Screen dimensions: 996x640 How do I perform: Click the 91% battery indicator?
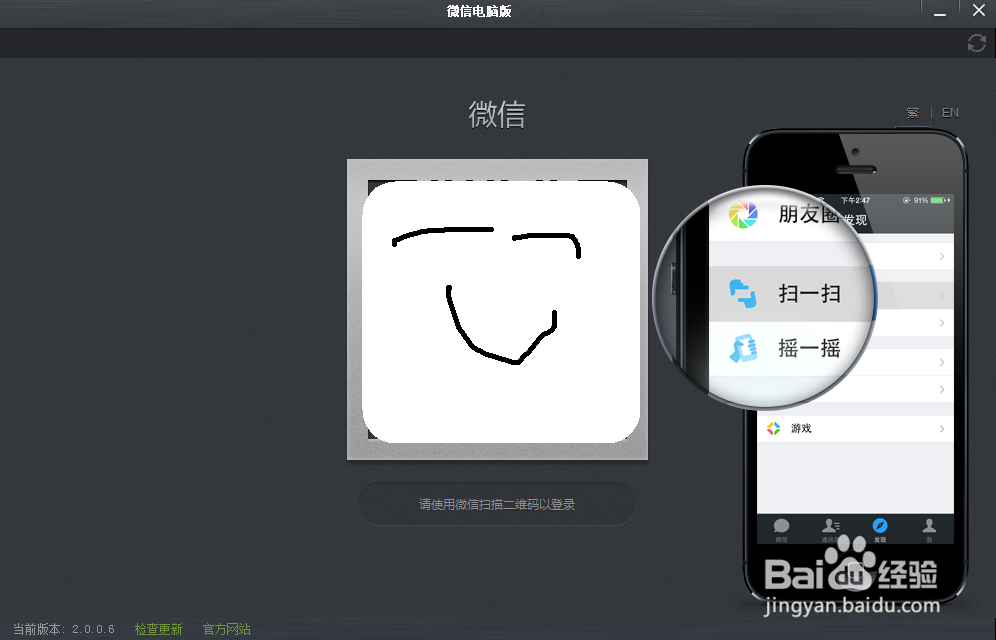pos(921,198)
